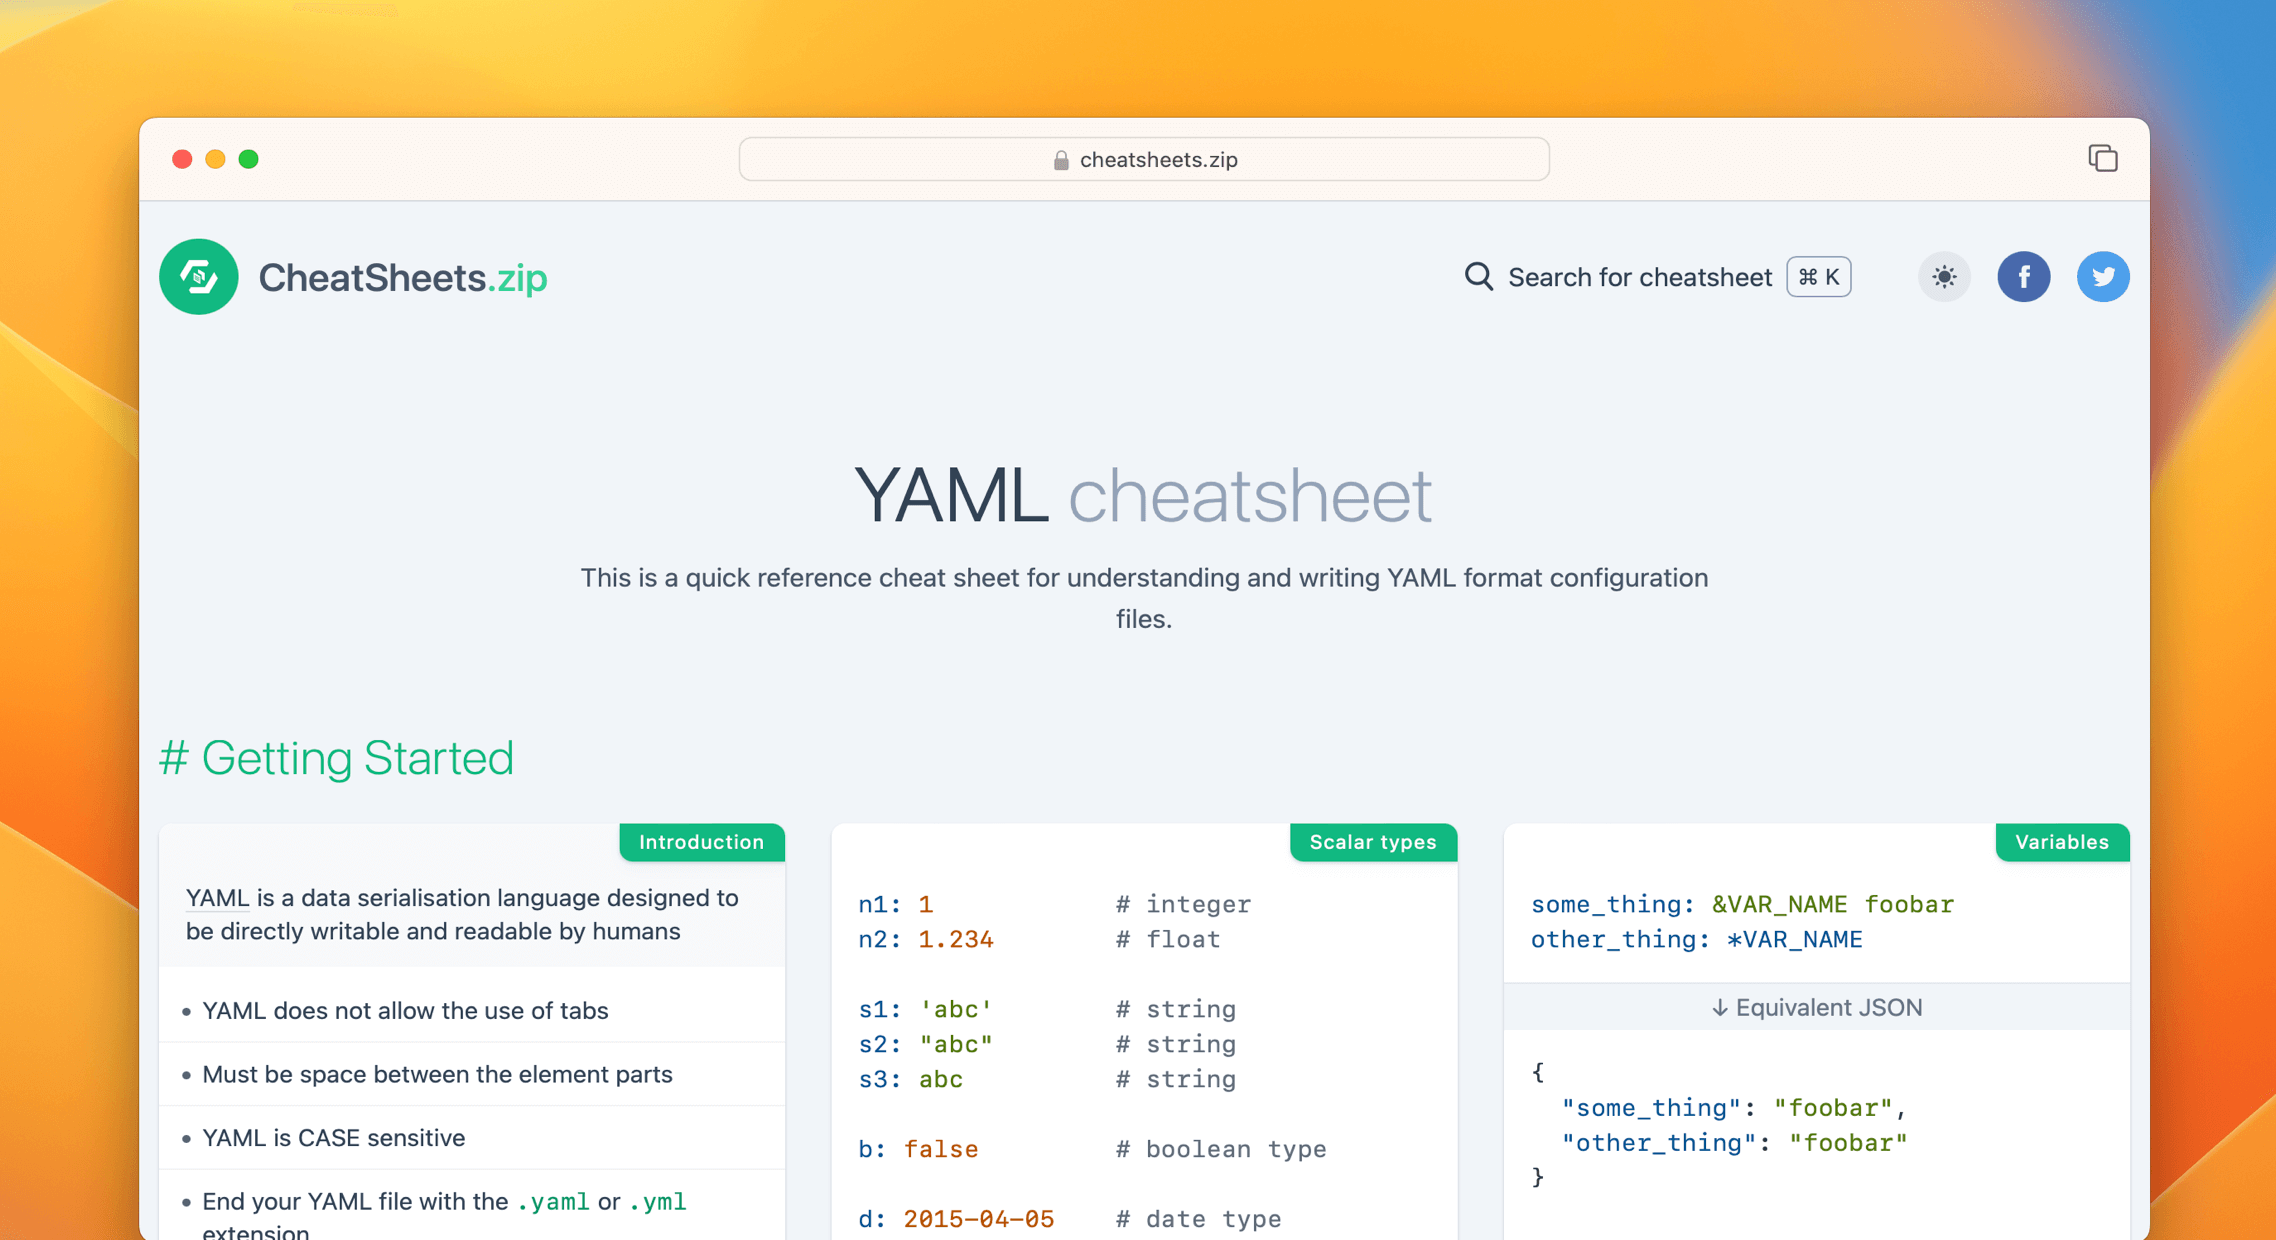Click the s2: "abc" code line
The height and width of the screenshot is (1240, 2276).
[925, 1044]
